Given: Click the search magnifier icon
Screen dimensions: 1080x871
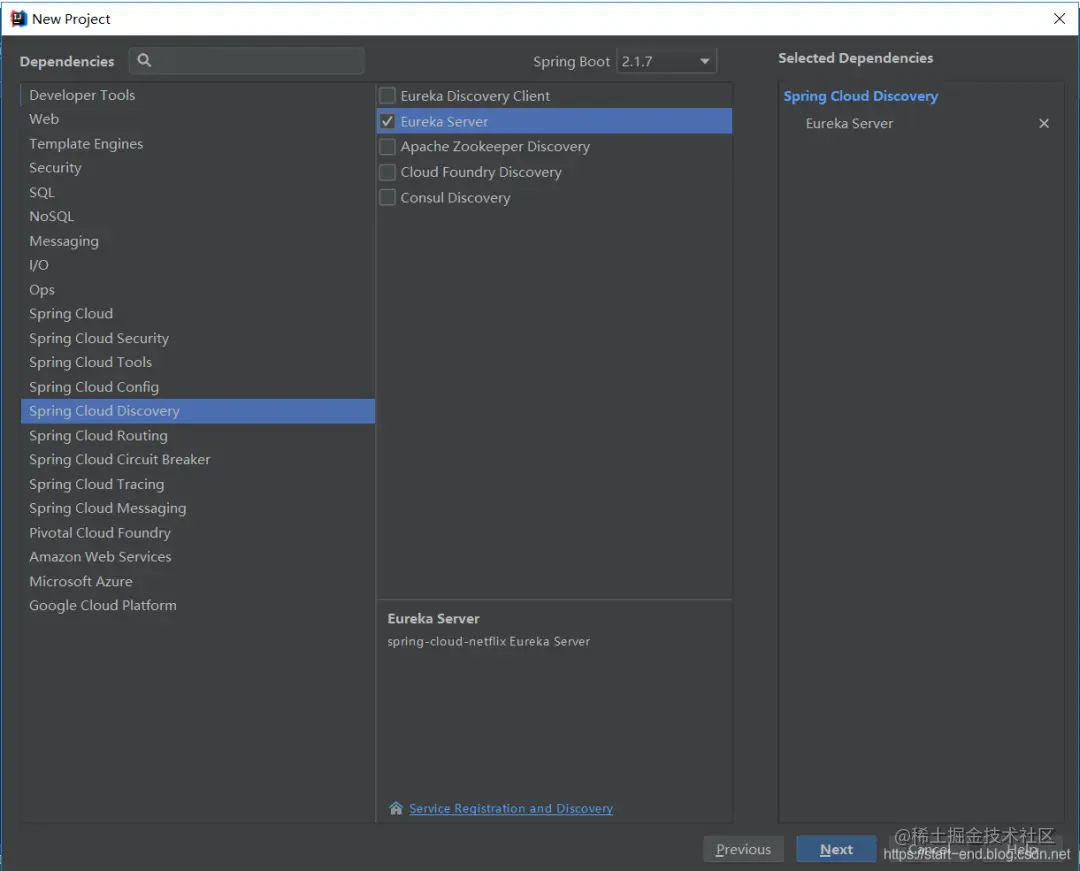Looking at the screenshot, I should point(144,61).
